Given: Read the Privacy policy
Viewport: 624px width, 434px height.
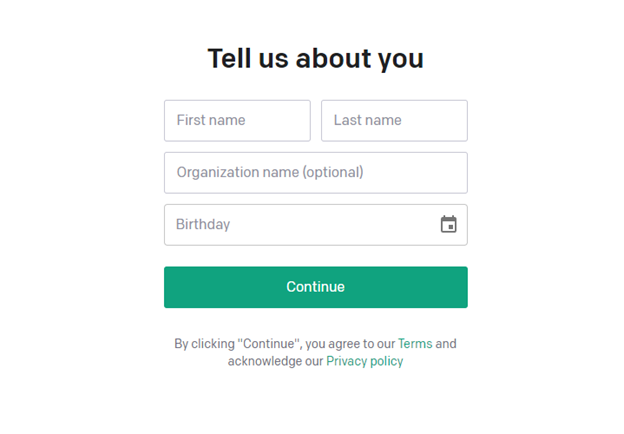Looking at the screenshot, I should 364,361.
